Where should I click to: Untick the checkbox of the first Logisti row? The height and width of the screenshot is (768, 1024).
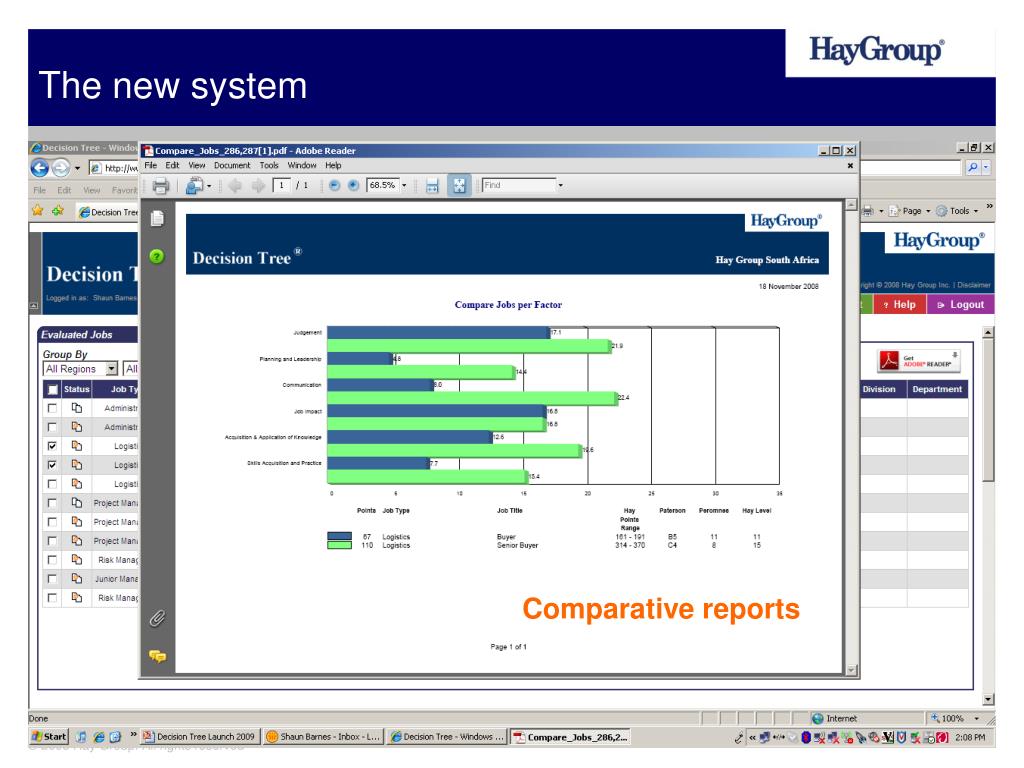pyautogui.click(x=52, y=446)
